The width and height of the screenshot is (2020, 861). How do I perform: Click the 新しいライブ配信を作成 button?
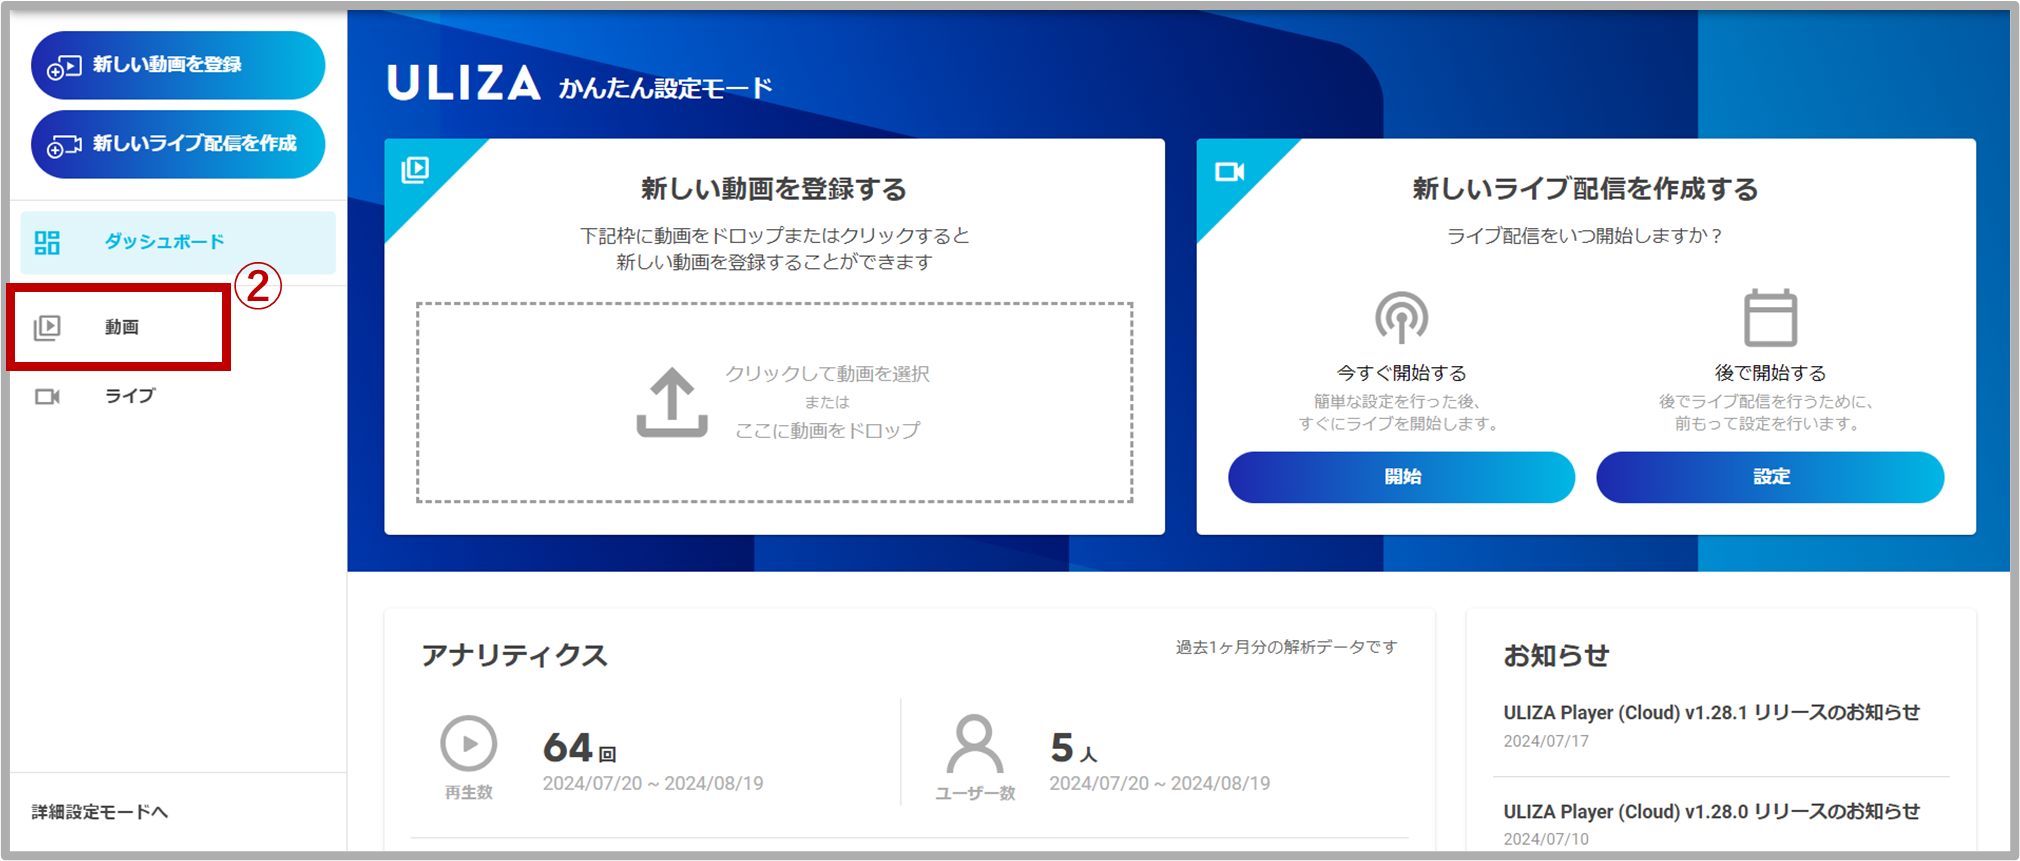[178, 144]
